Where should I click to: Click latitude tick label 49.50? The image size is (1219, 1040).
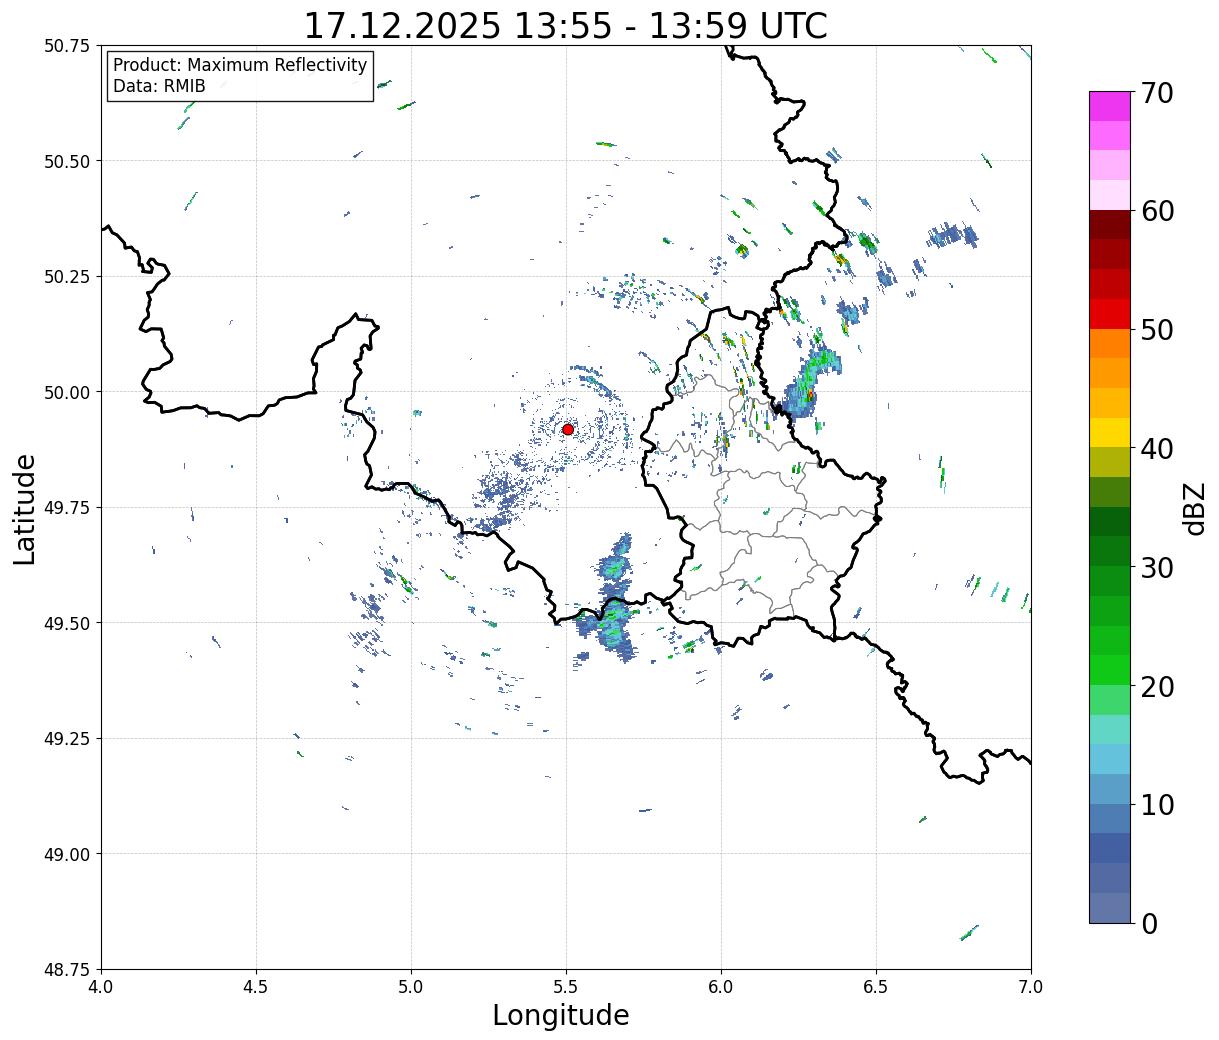coord(67,623)
